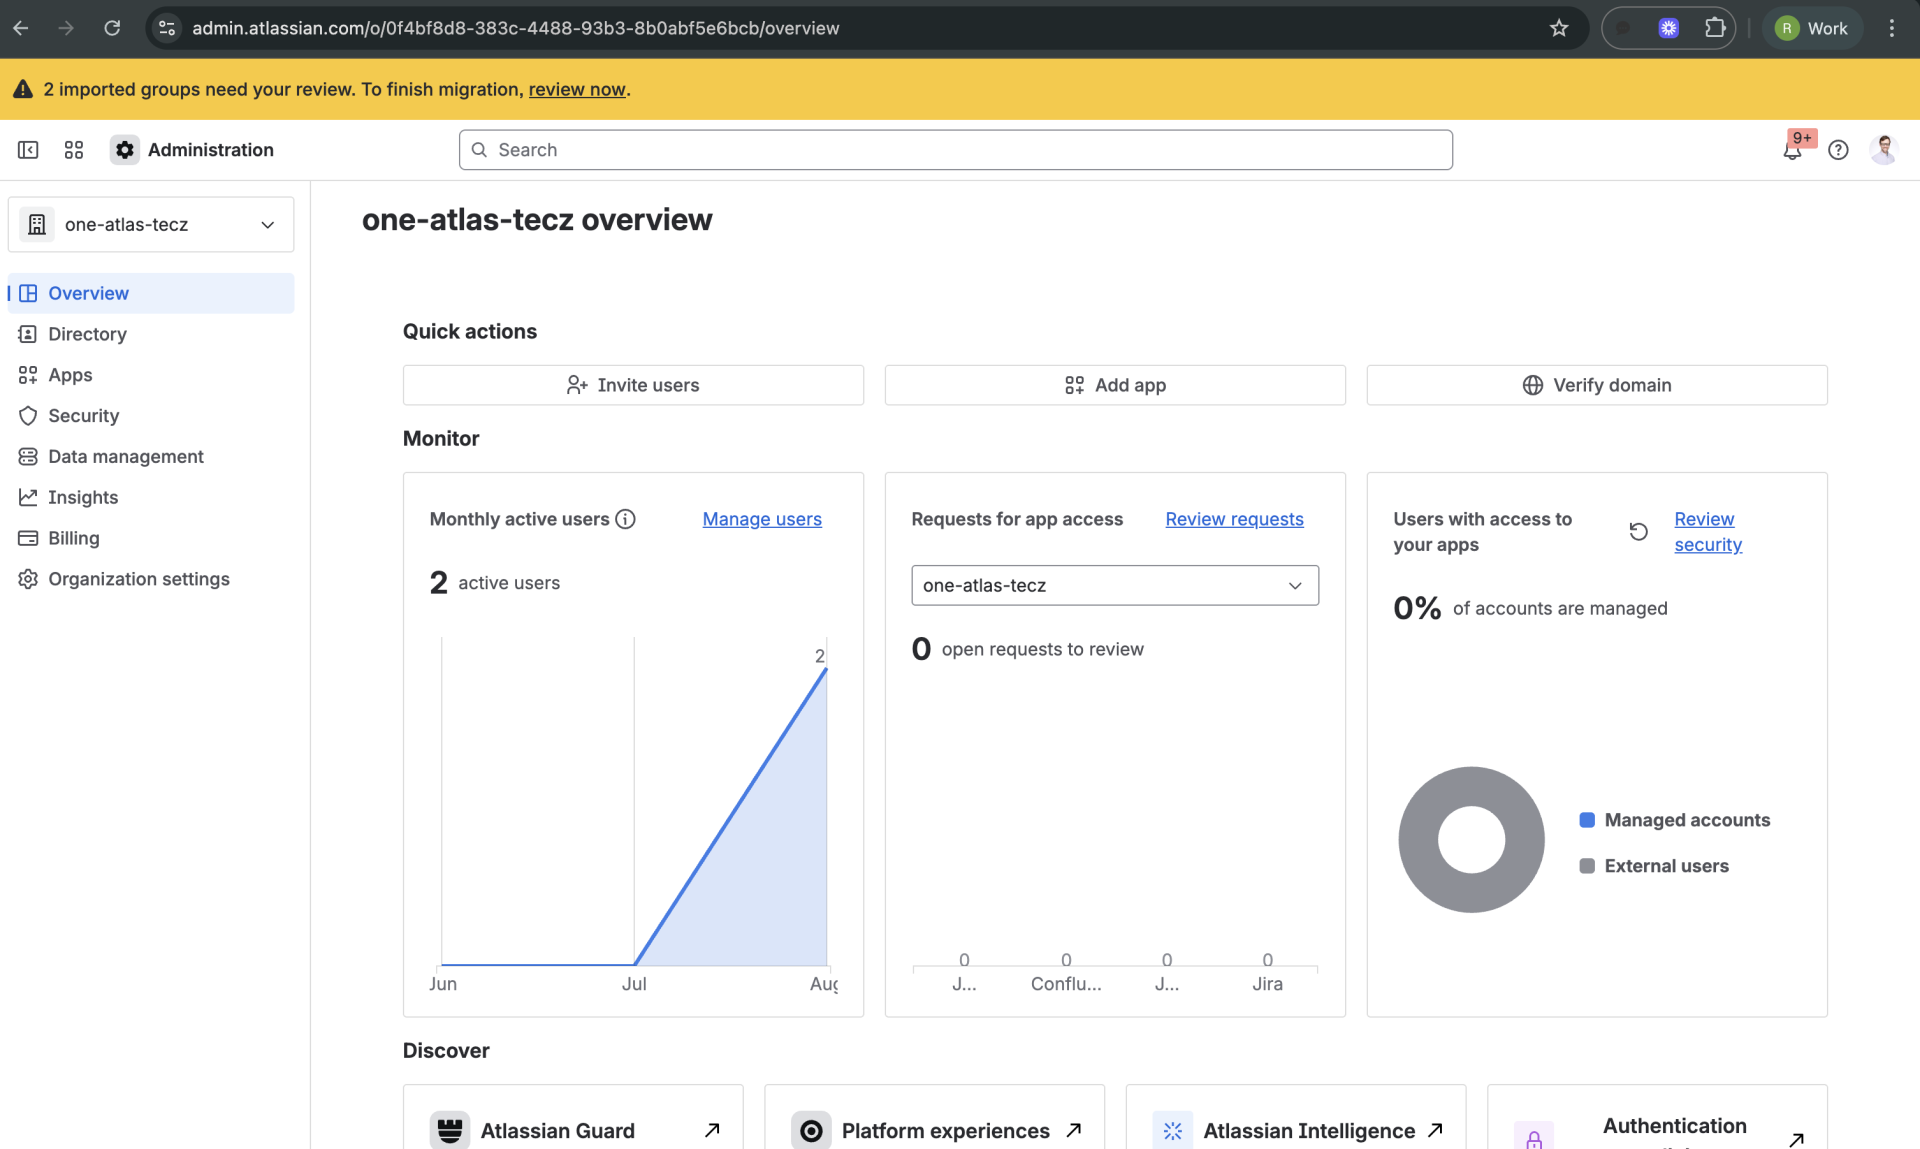
Task: Click the Invite users button
Action: click(x=633, y=385)
